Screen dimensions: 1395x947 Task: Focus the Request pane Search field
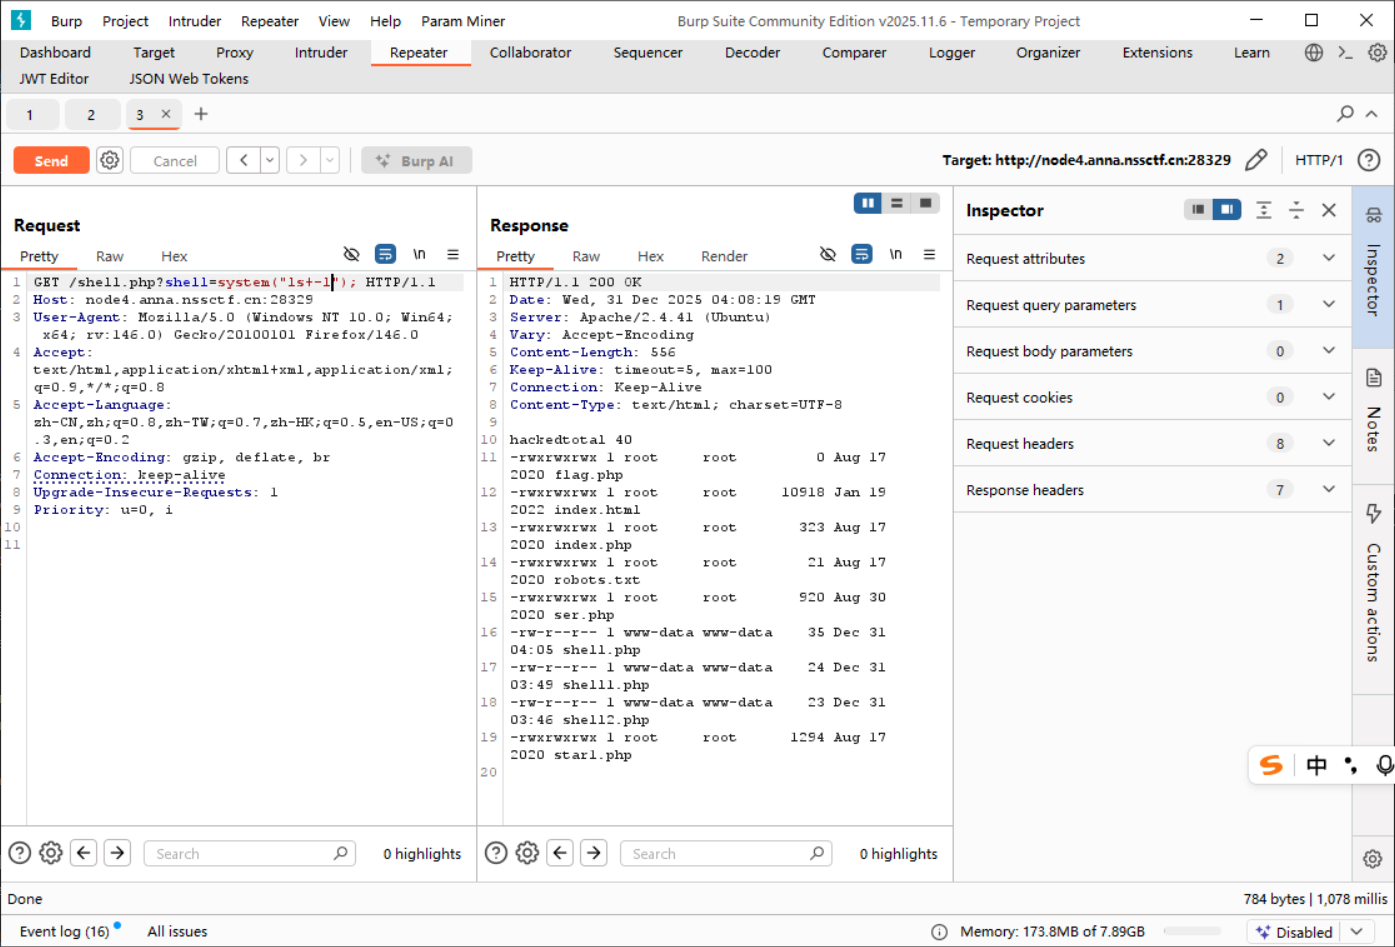coord(250,854)
